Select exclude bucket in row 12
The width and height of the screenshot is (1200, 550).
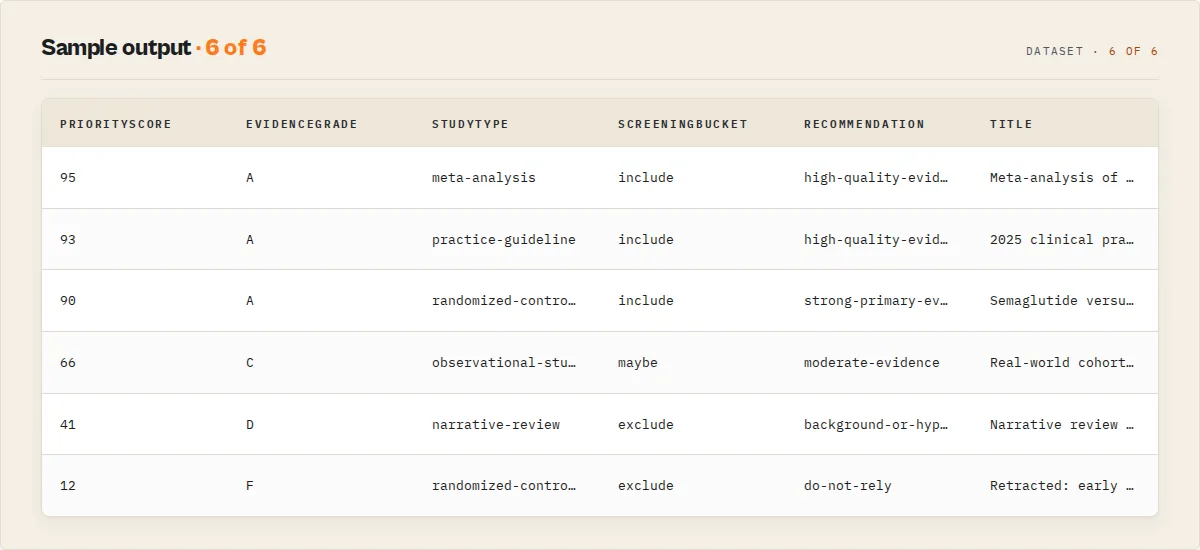646,486
